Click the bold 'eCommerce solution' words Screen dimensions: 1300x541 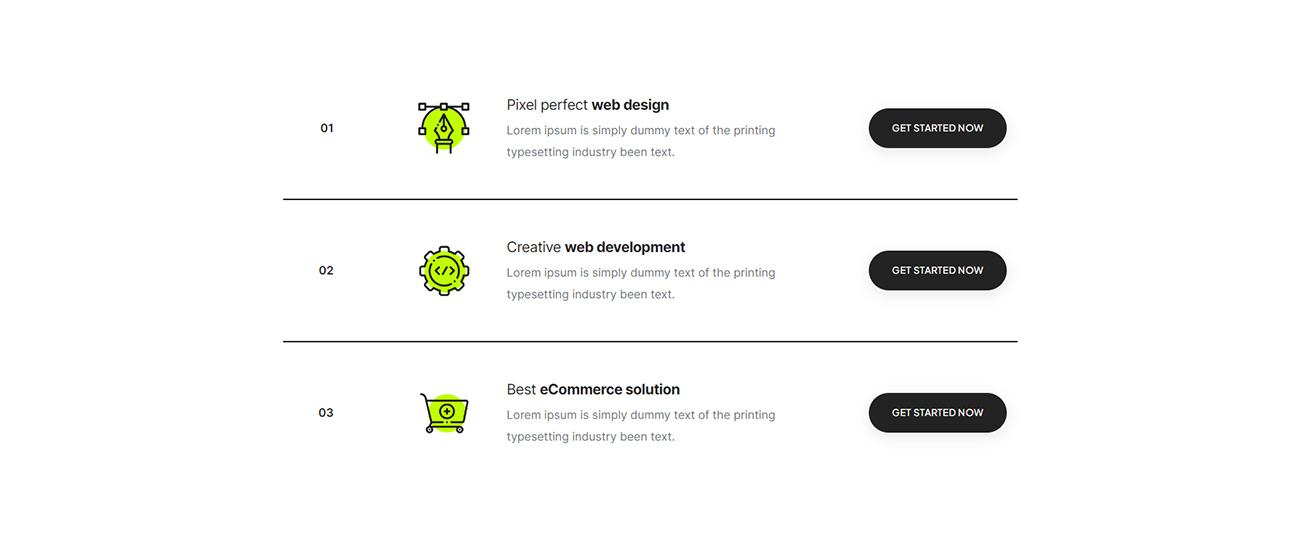[x=610, y=390]
